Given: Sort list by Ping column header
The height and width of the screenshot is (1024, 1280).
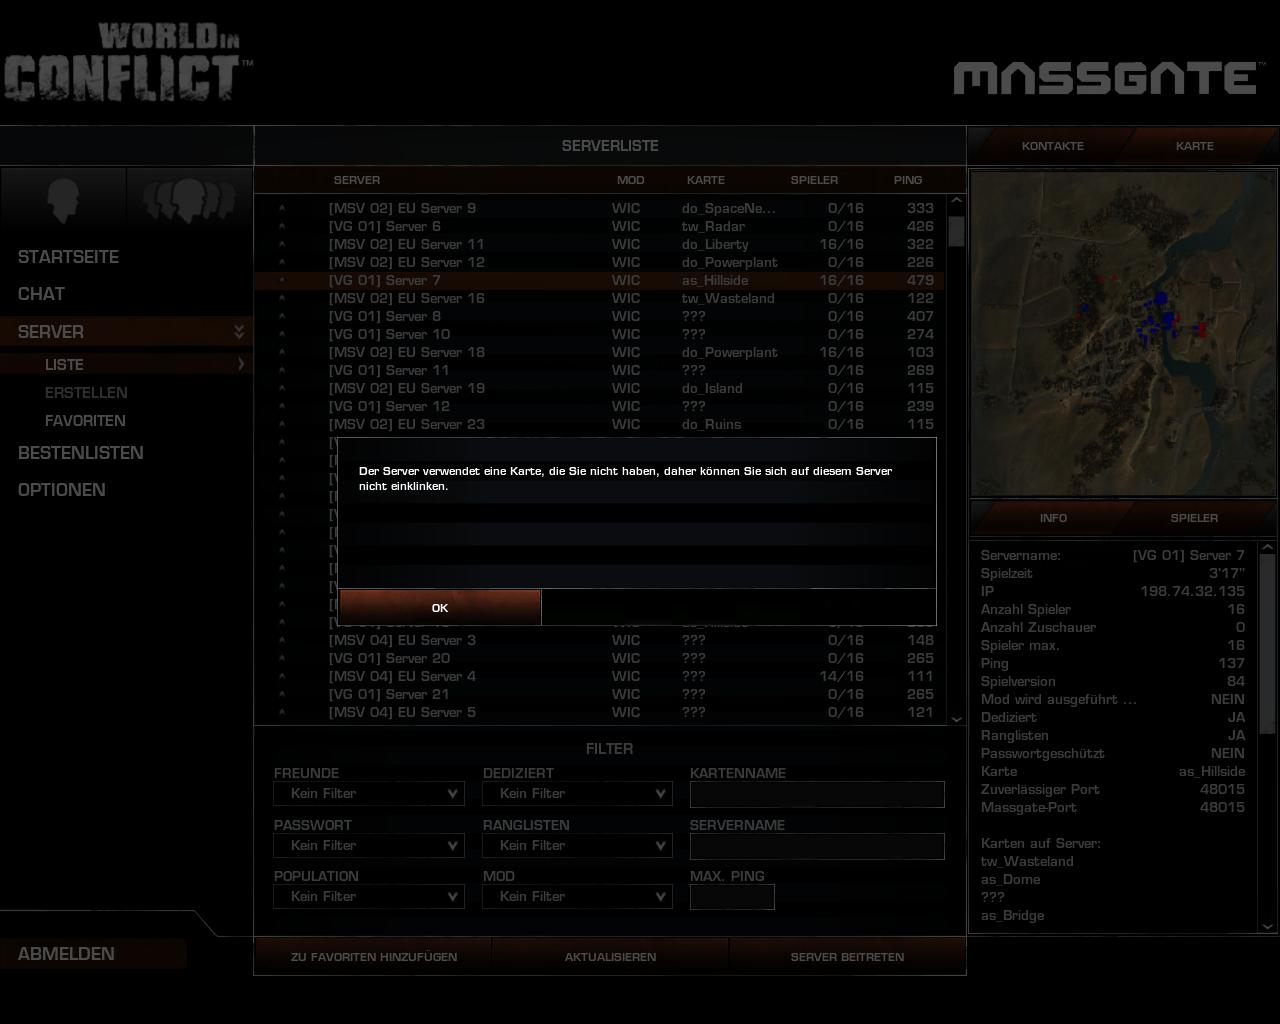Looking at the screenshot, I should pos(908,180).
